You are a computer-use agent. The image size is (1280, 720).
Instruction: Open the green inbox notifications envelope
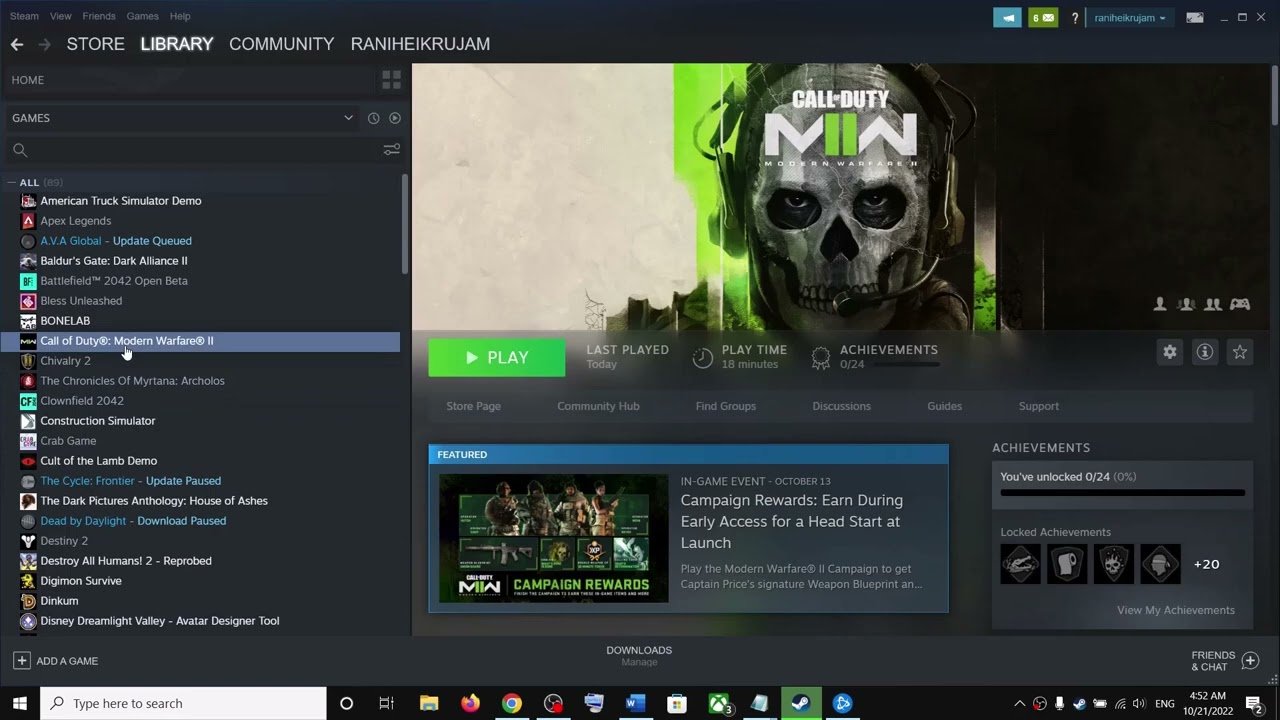pyautogui.click(x=1043, y=17)
